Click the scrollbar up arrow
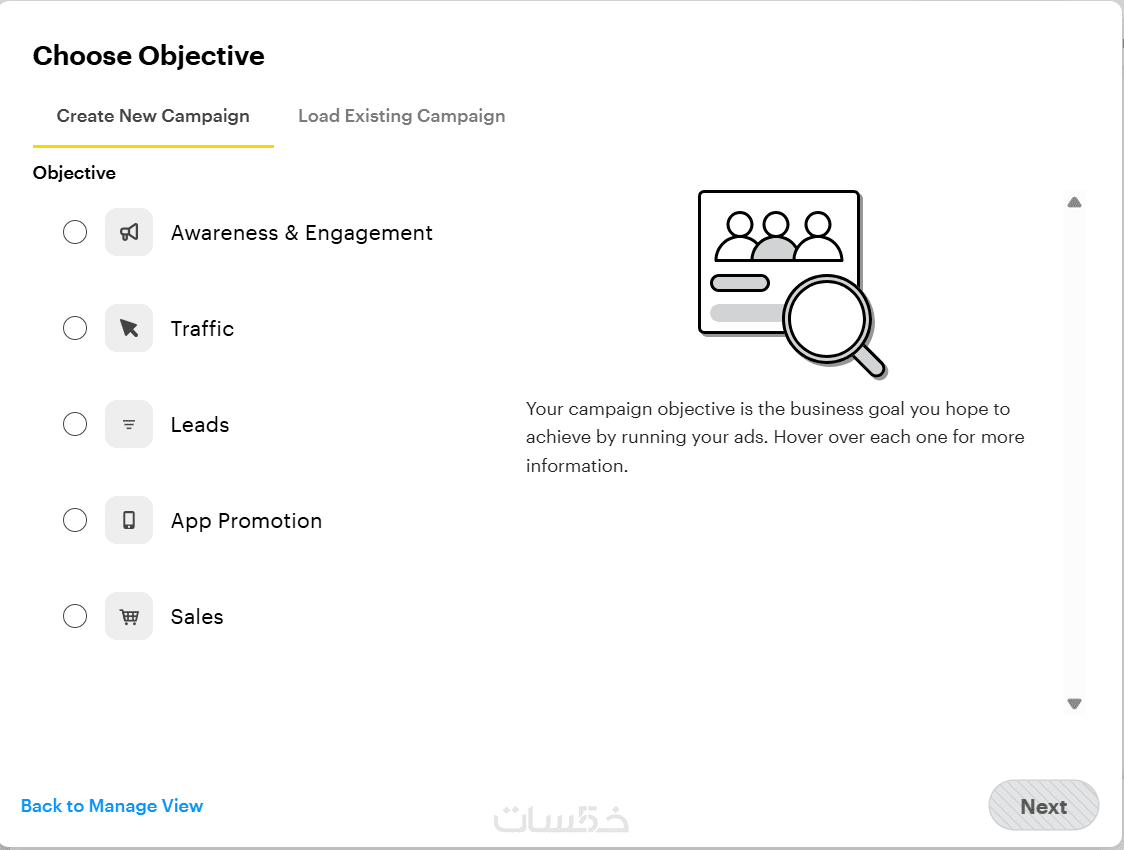1124x850 pixels. click(1074, 202)
